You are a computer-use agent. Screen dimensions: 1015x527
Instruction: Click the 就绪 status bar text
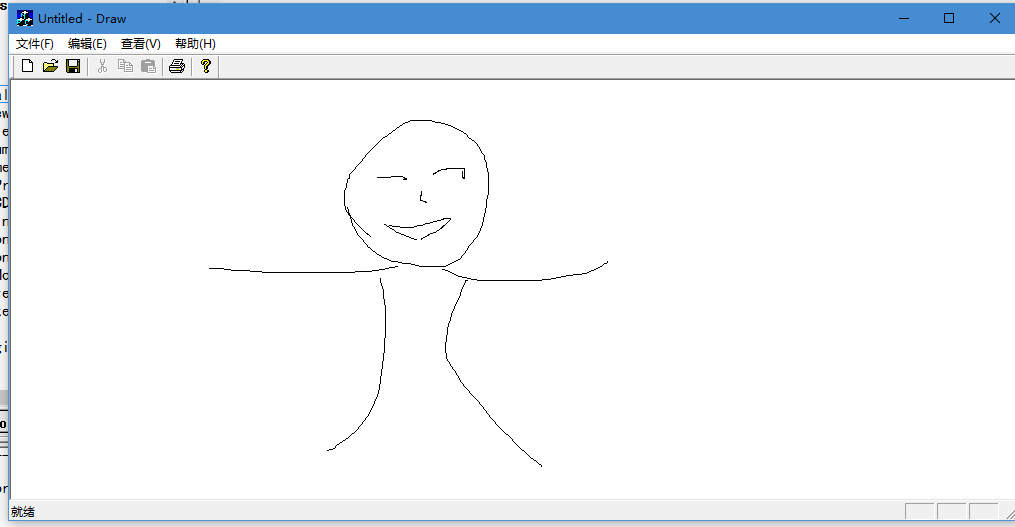click(x=23, y=512)
